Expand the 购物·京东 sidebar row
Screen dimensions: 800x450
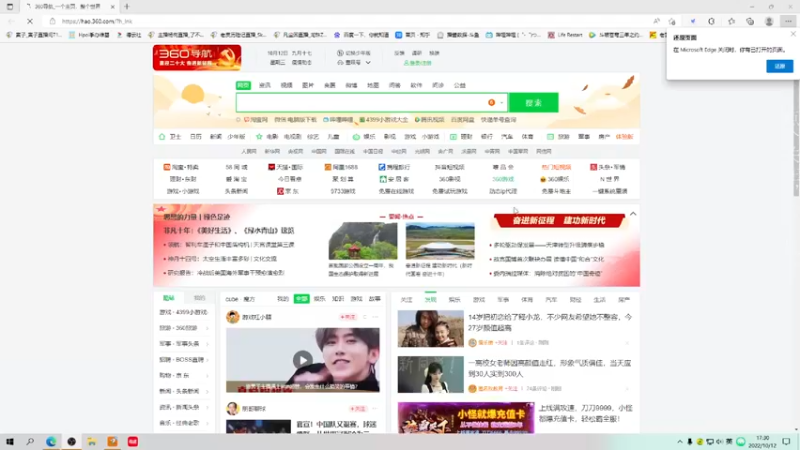(x=207, y=376)
